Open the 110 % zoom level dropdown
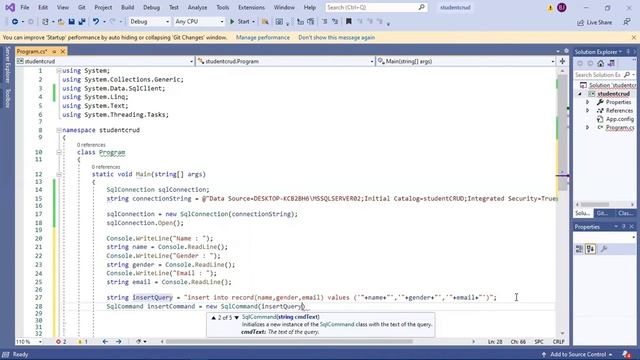The image size is (640, 360). (29, 342)
